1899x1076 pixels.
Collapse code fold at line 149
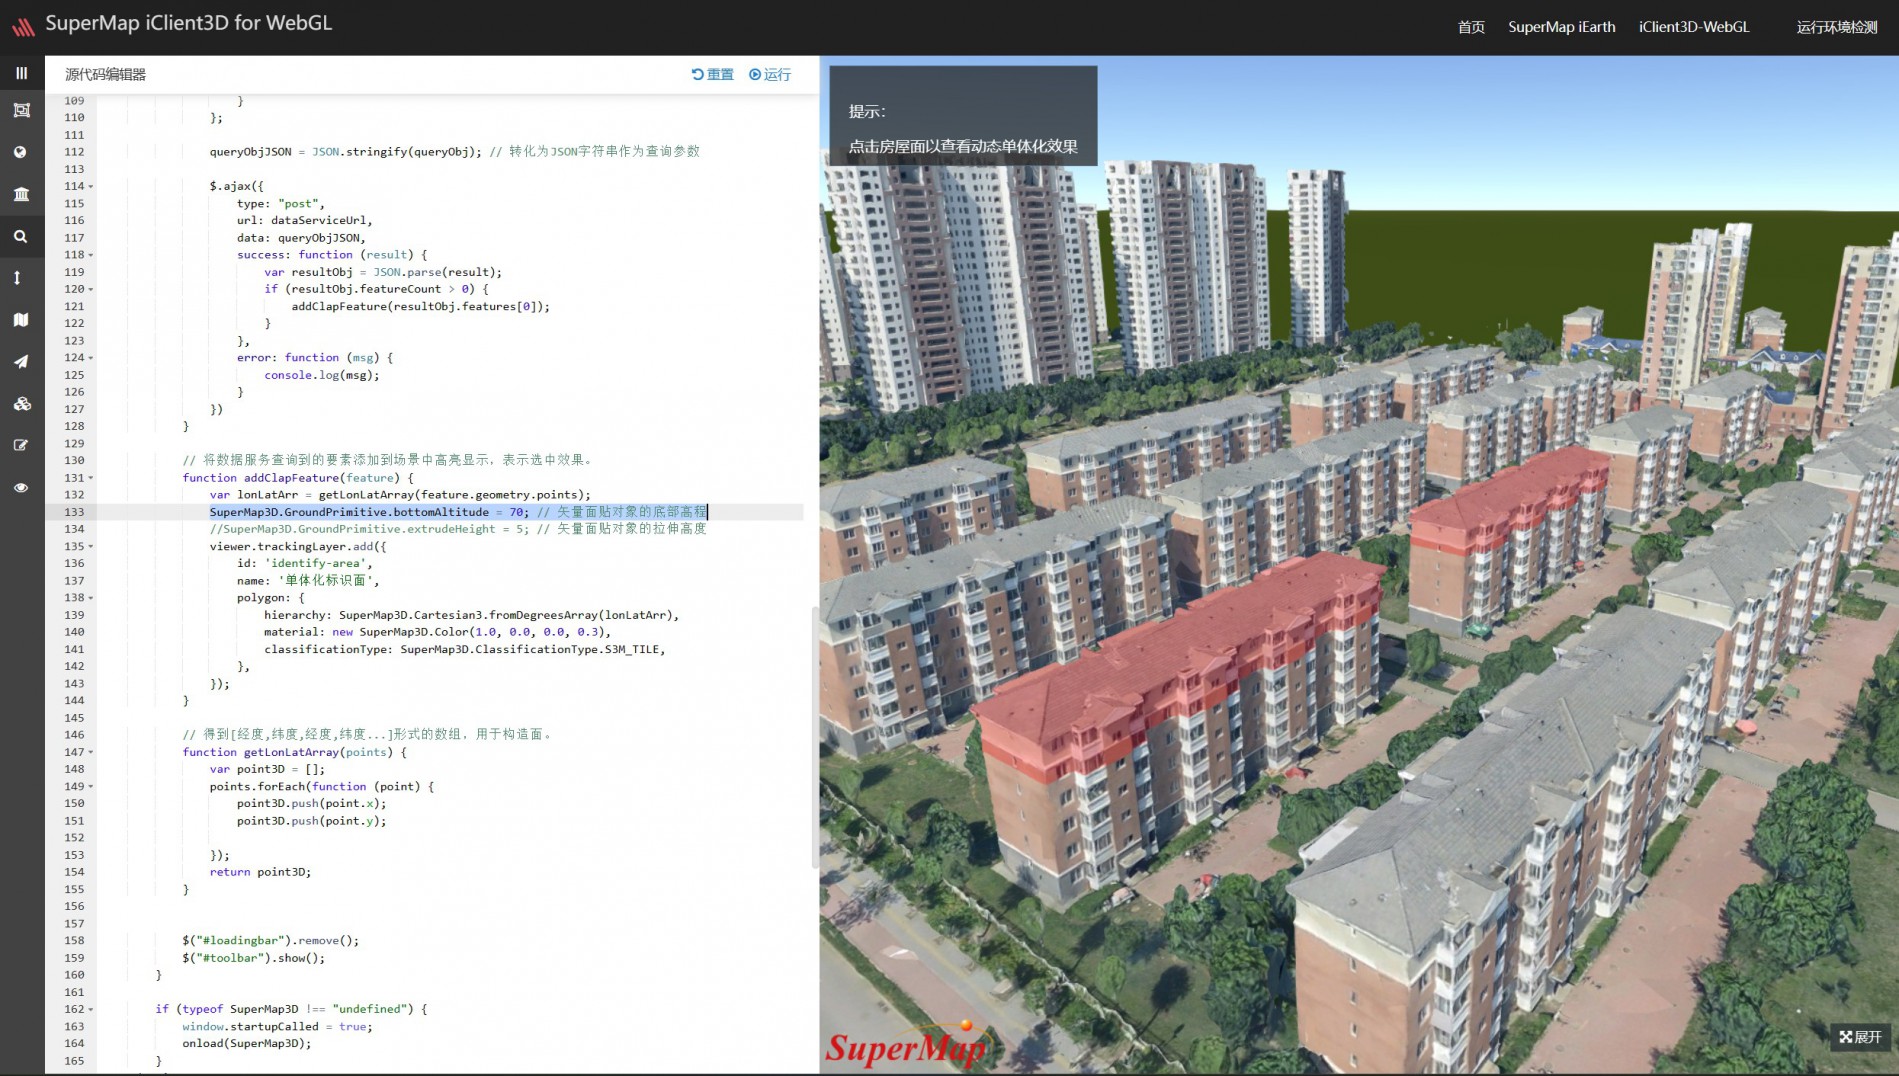91,786
